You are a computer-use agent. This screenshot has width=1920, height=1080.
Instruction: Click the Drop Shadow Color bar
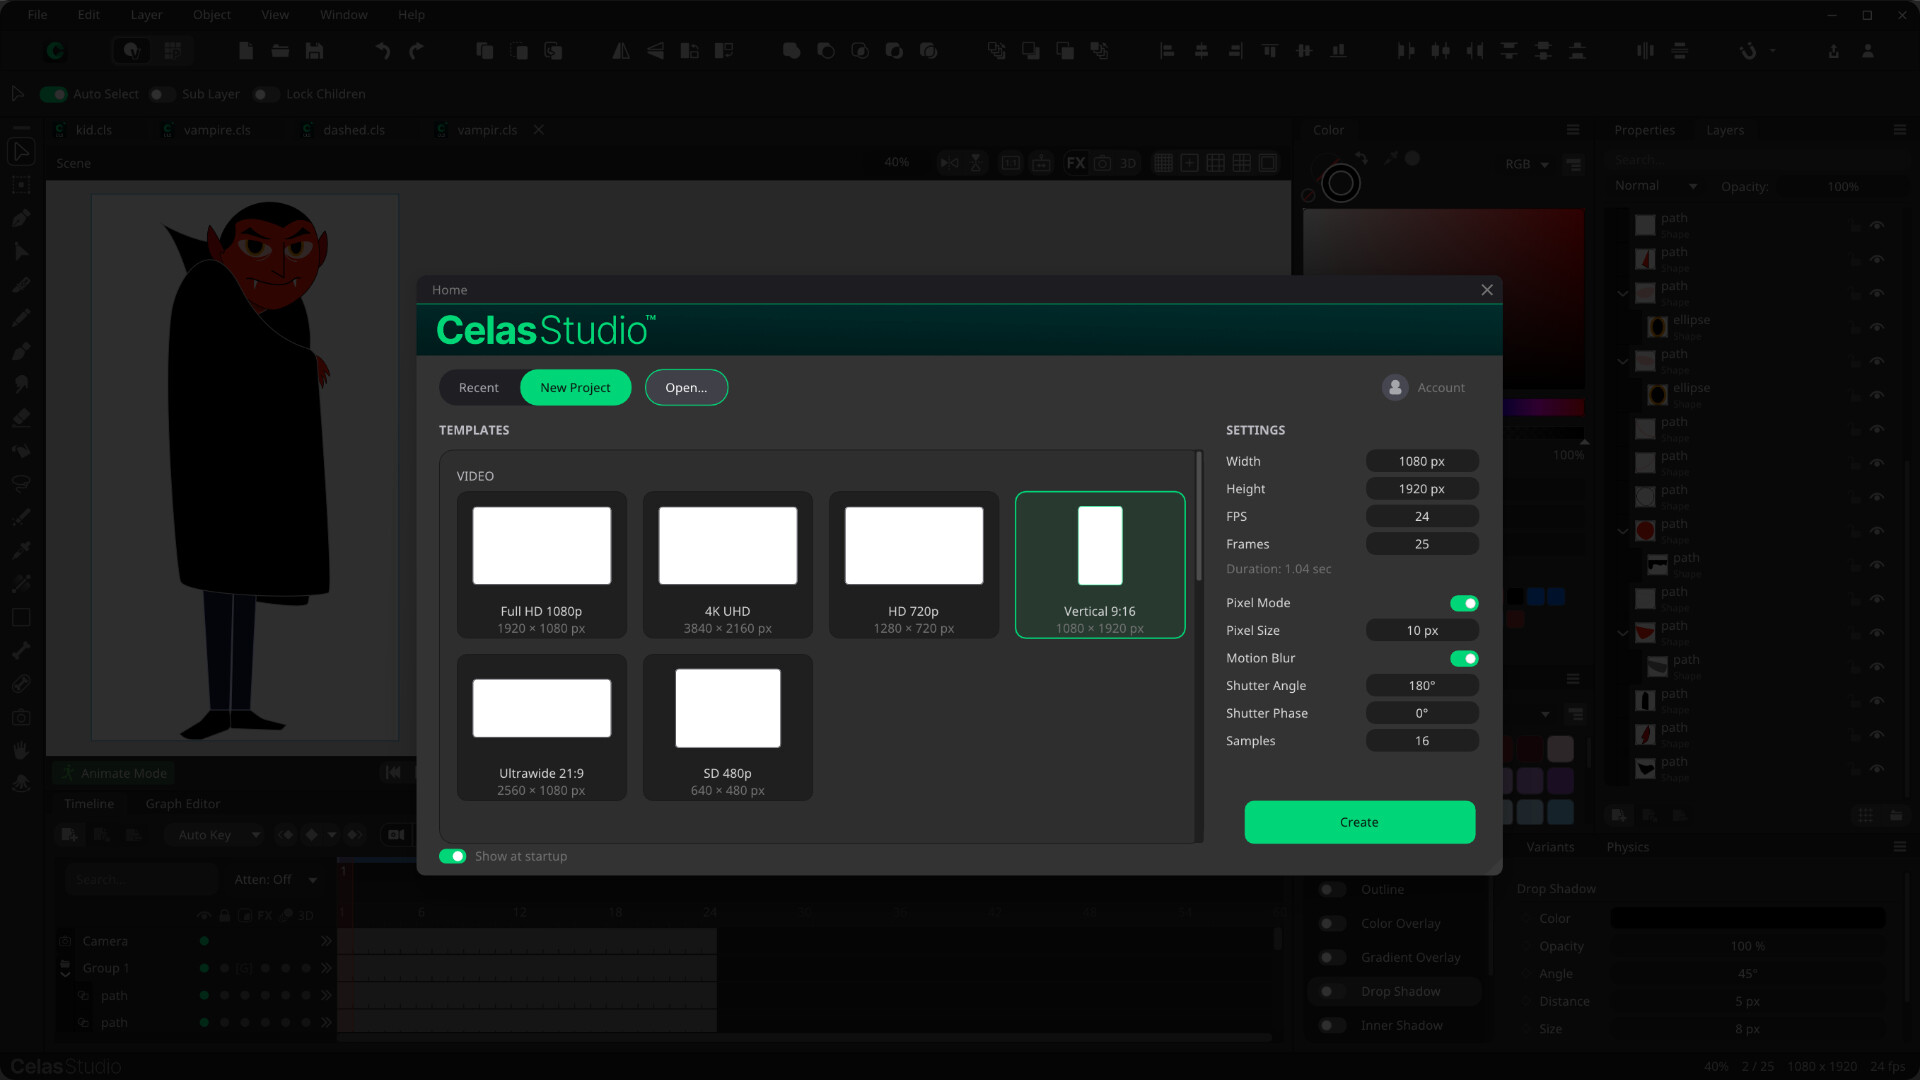click(x=1747, y=918)
